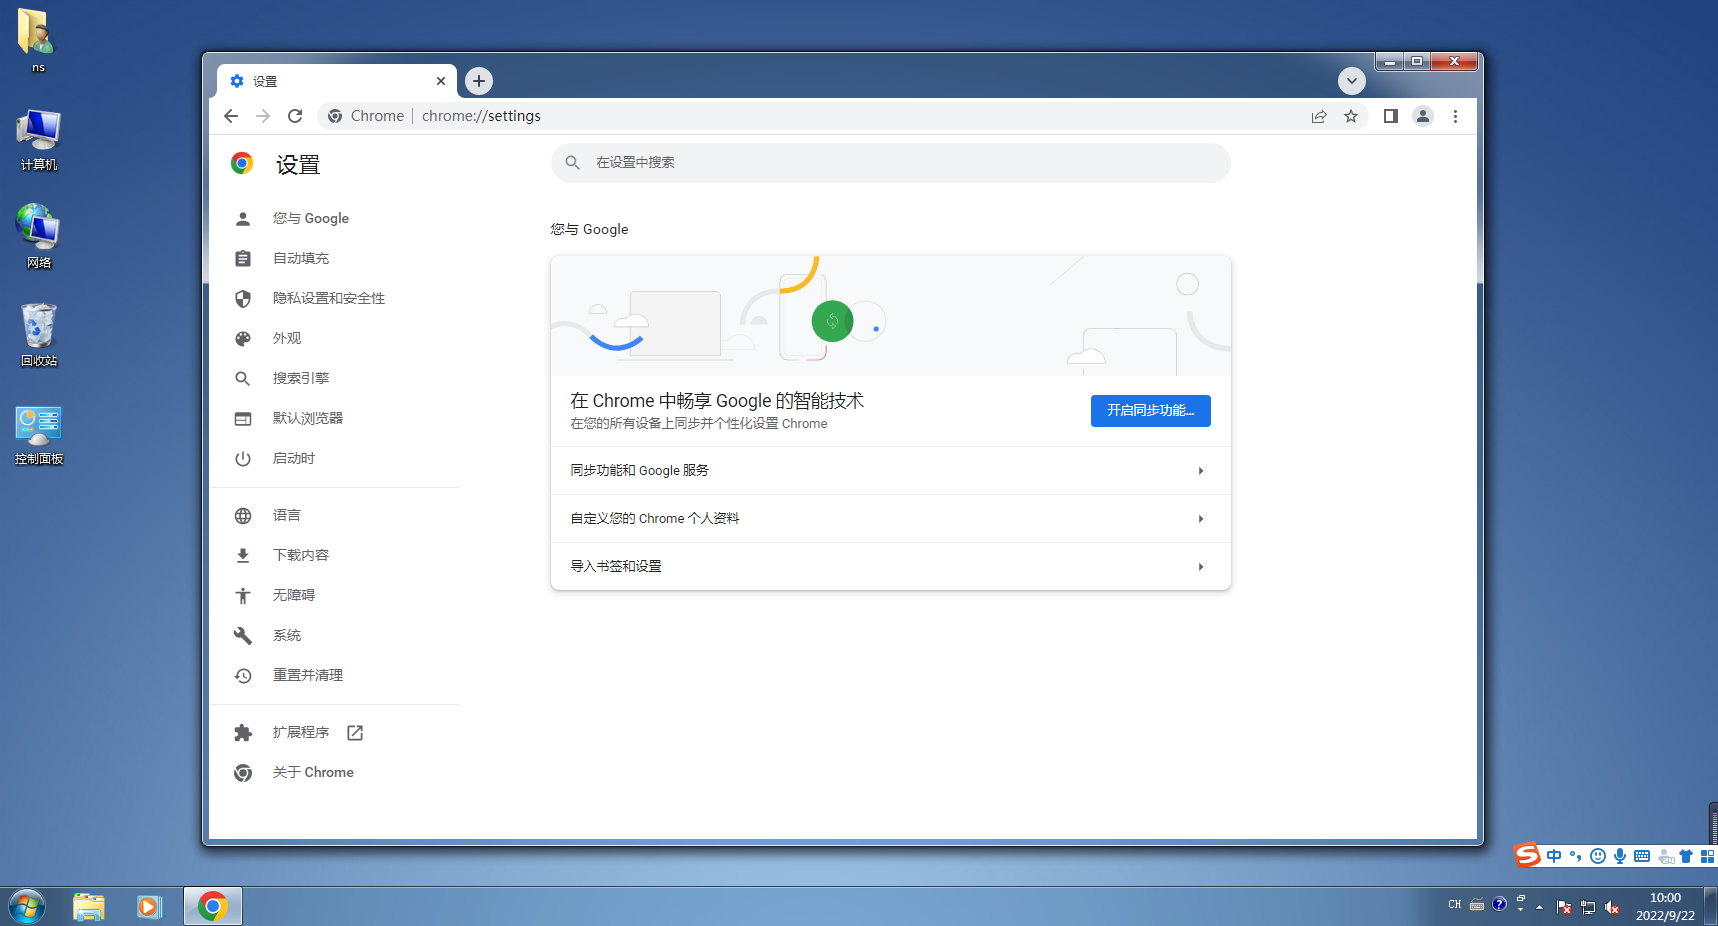The width and height of the screenshot is (1718, 926).
Task: Open the 回收站 desktop icon
Action: click(39, 335)
